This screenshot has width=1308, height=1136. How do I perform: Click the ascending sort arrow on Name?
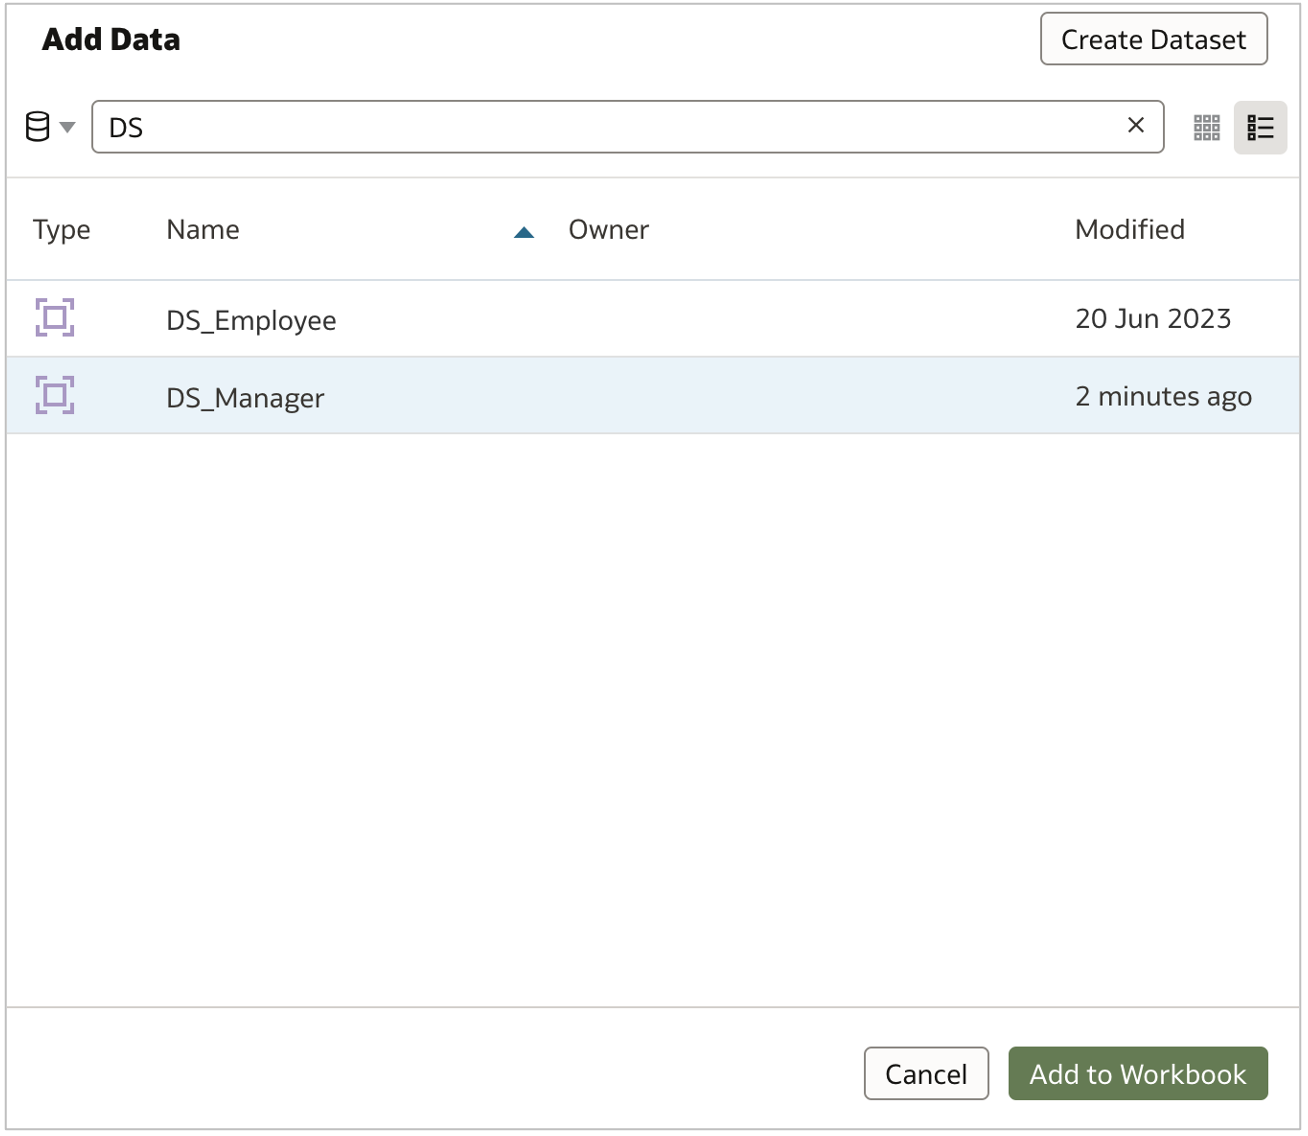click(524, 231)
